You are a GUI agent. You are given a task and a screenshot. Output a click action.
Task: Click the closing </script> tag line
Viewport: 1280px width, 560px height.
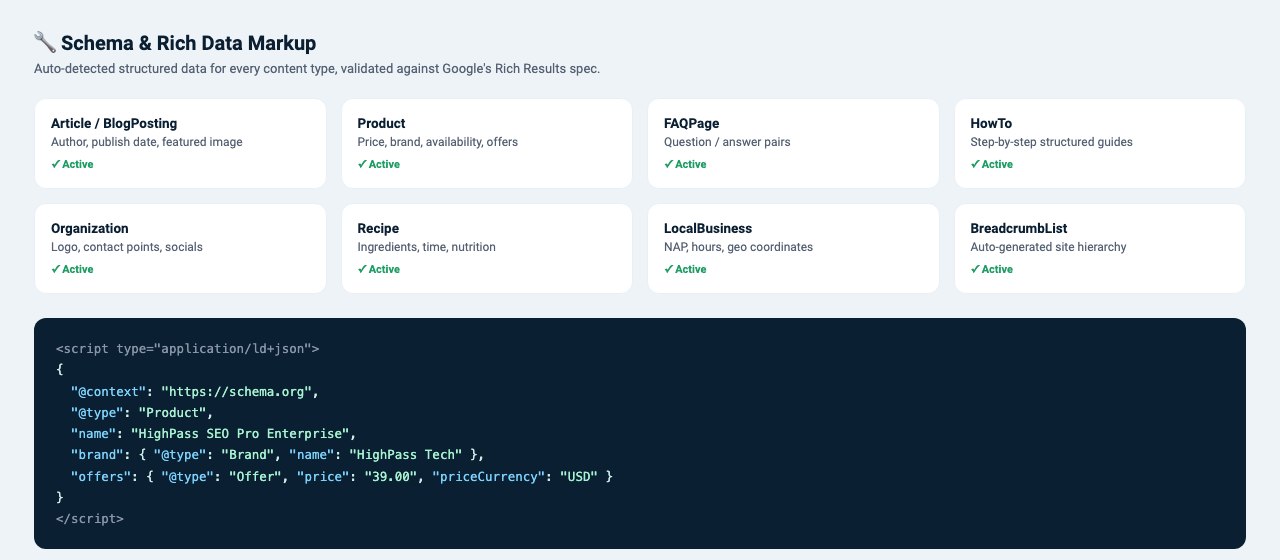pyautogui.click(x=90, y=519)
